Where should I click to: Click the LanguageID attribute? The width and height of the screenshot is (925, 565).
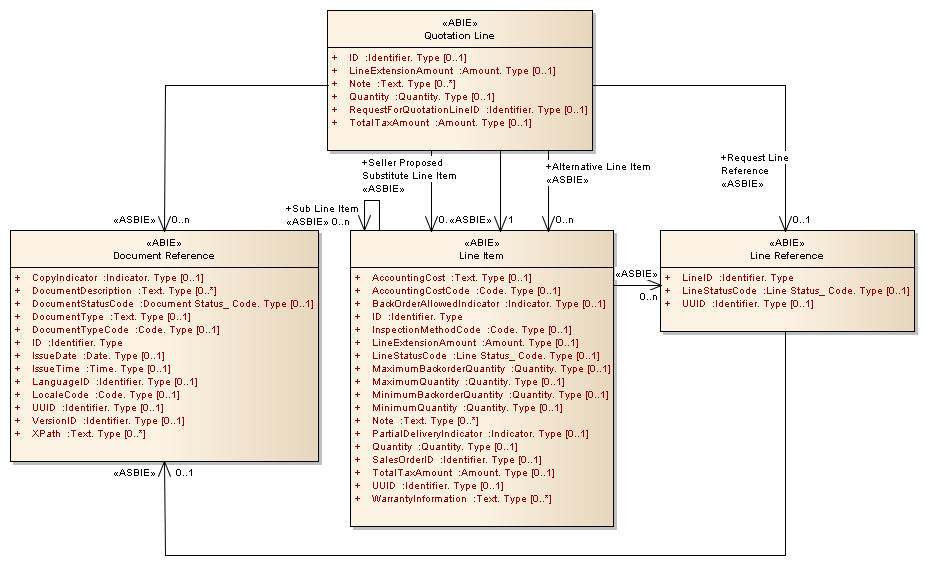tap(114, 382)
